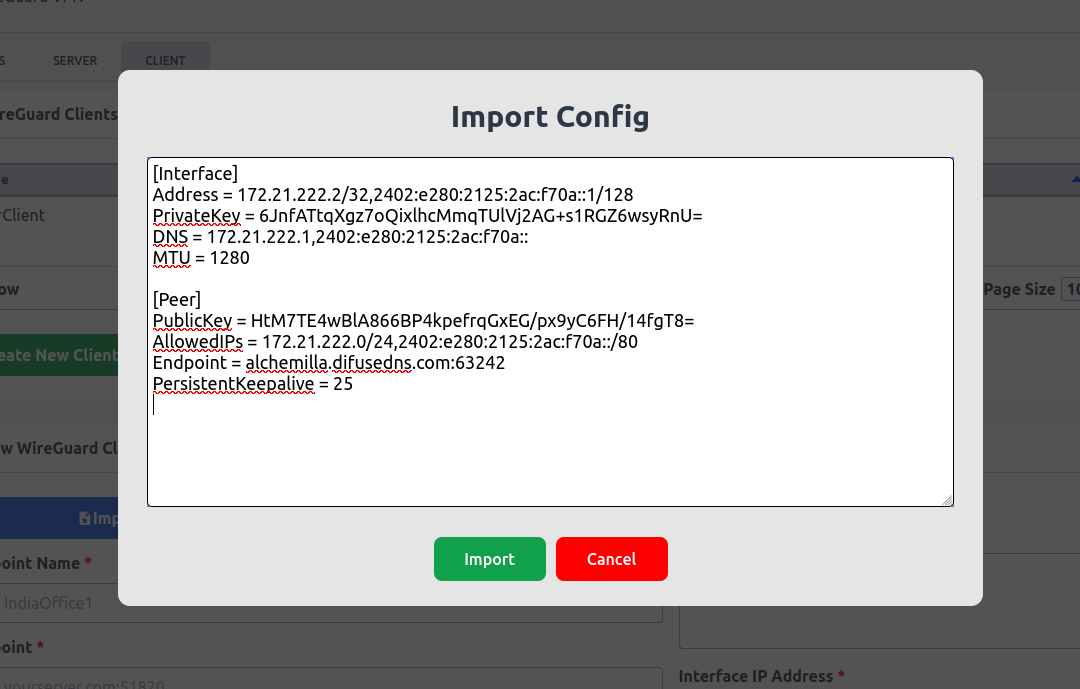Image resolution: width=1080 pixels, height=689 pixels.
Task: Cancel the Import Config dialog
Action: click(611, 559)
